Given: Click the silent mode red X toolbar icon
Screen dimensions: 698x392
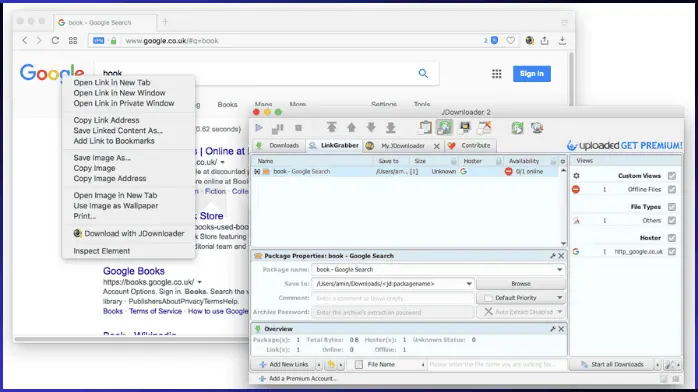Looking at the screenshot, I should coord(484,127).
